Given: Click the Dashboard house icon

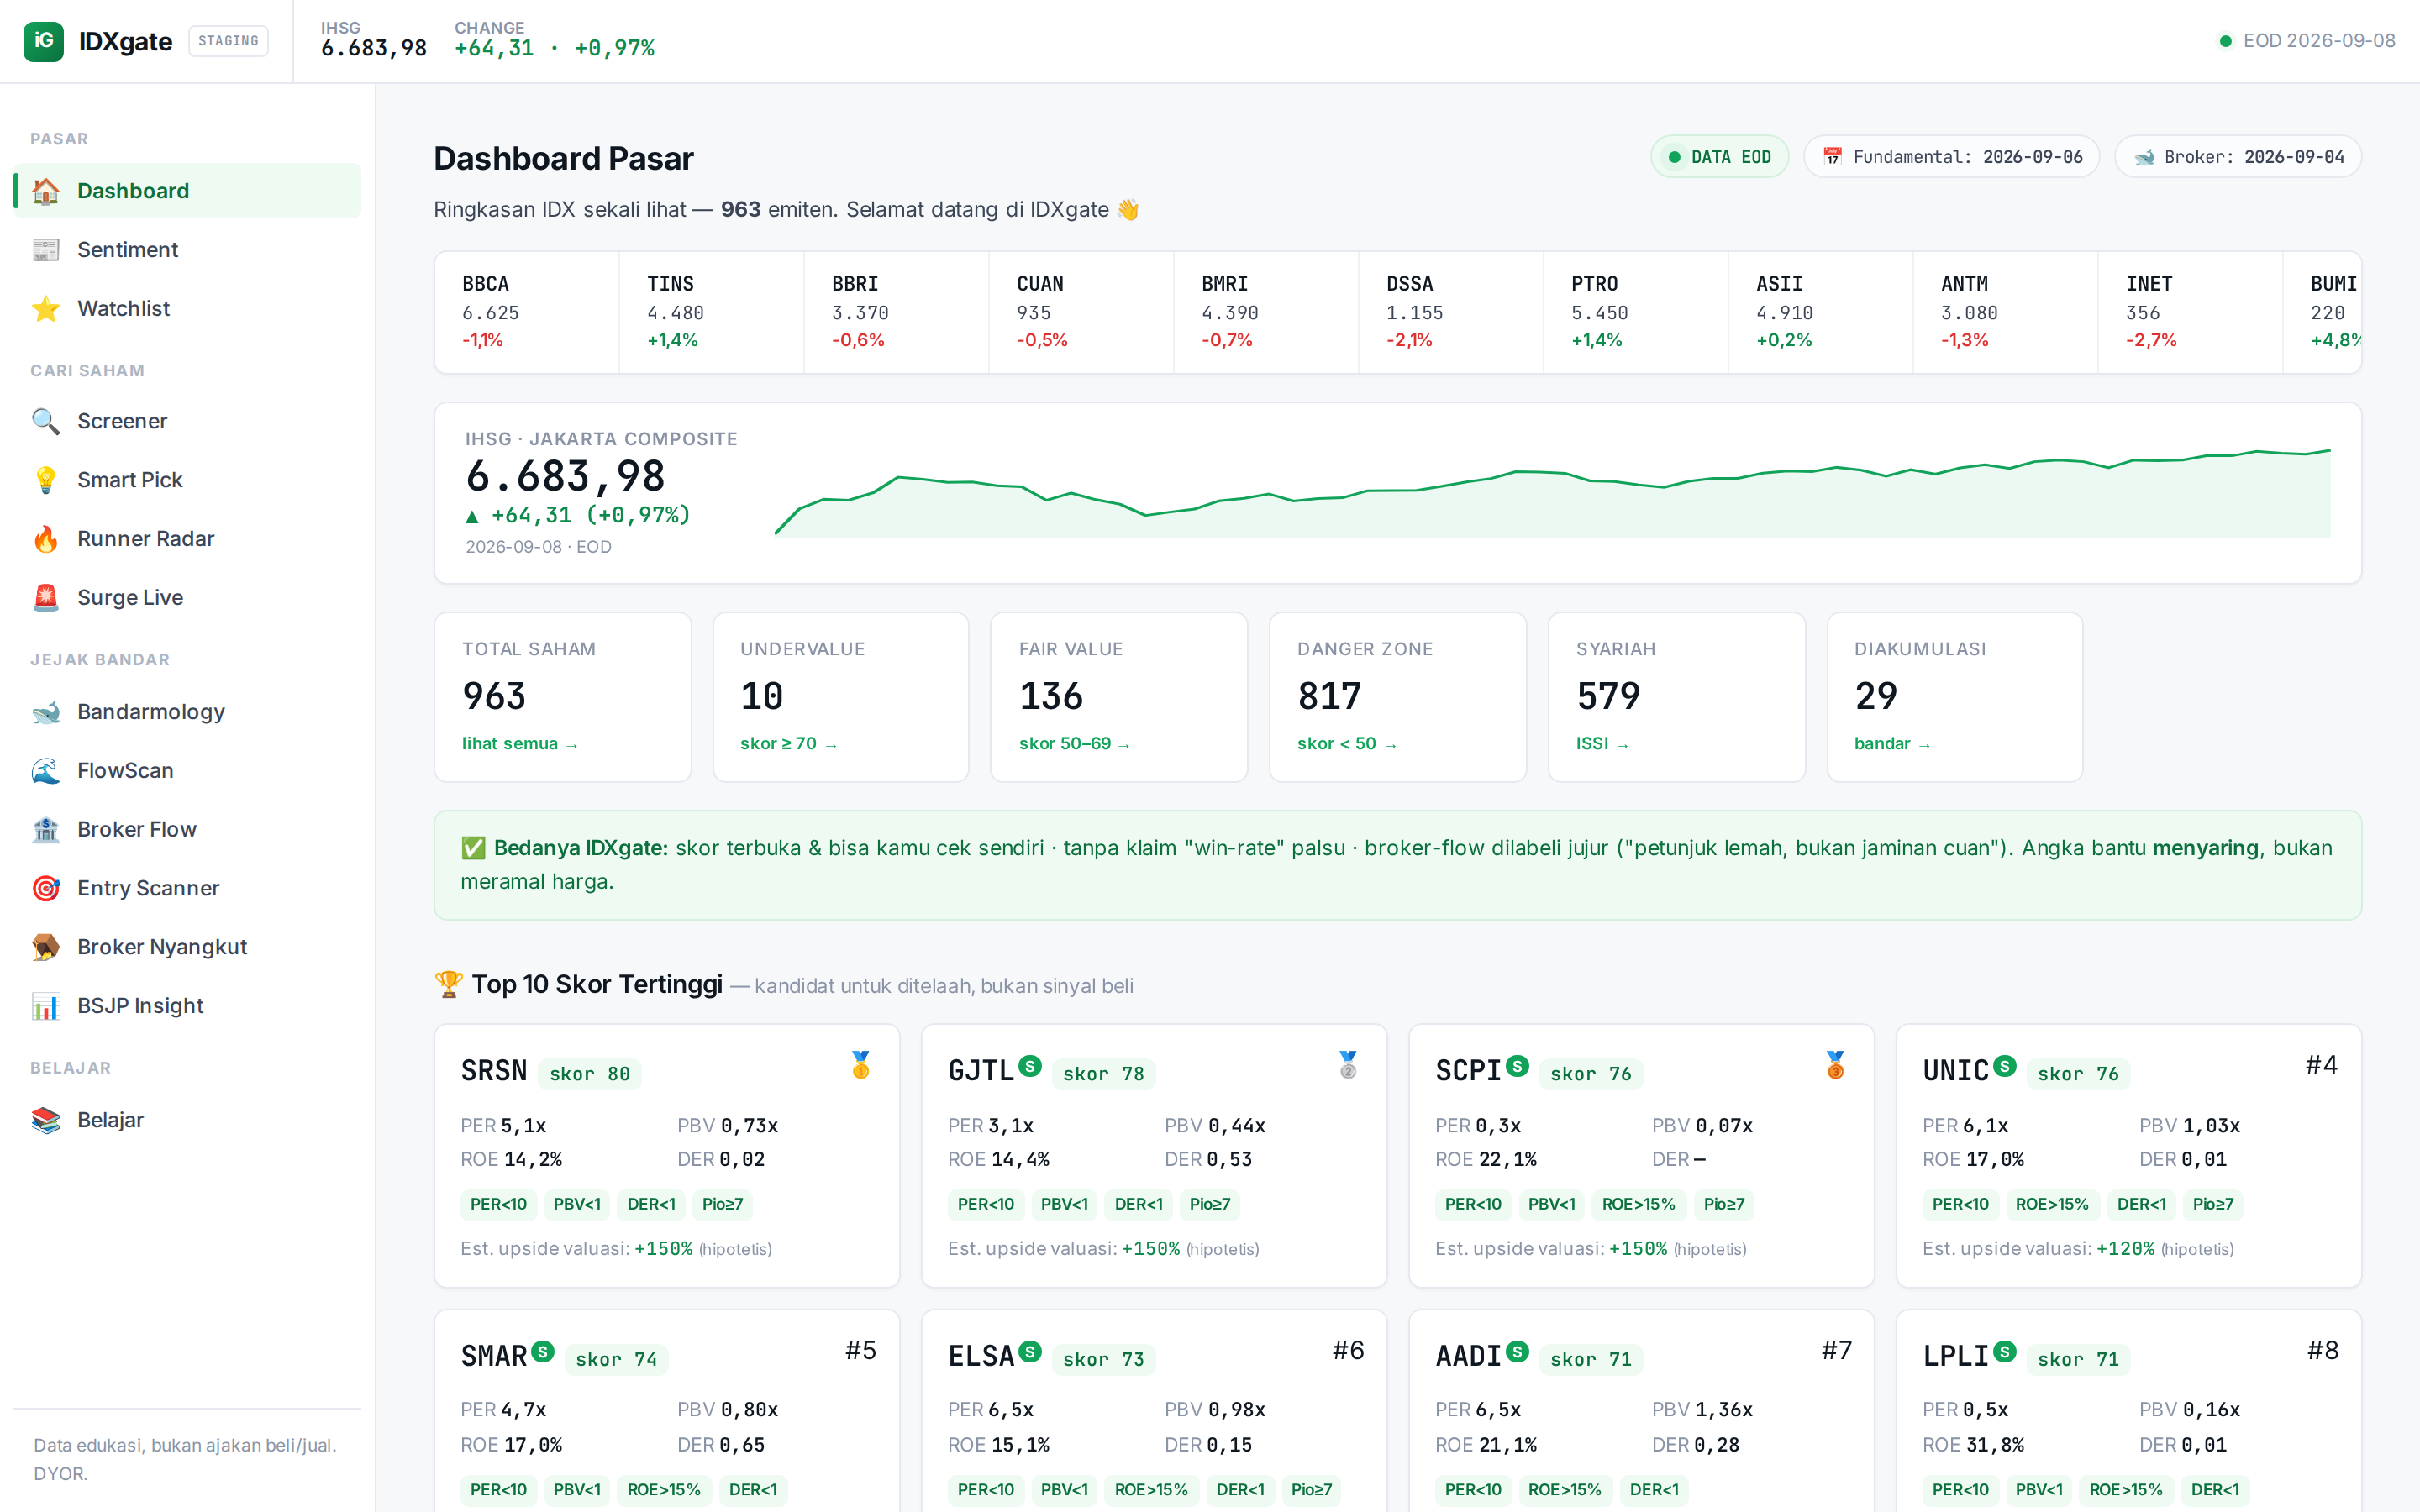Looking at the screenshot, I should click(46, 191).
